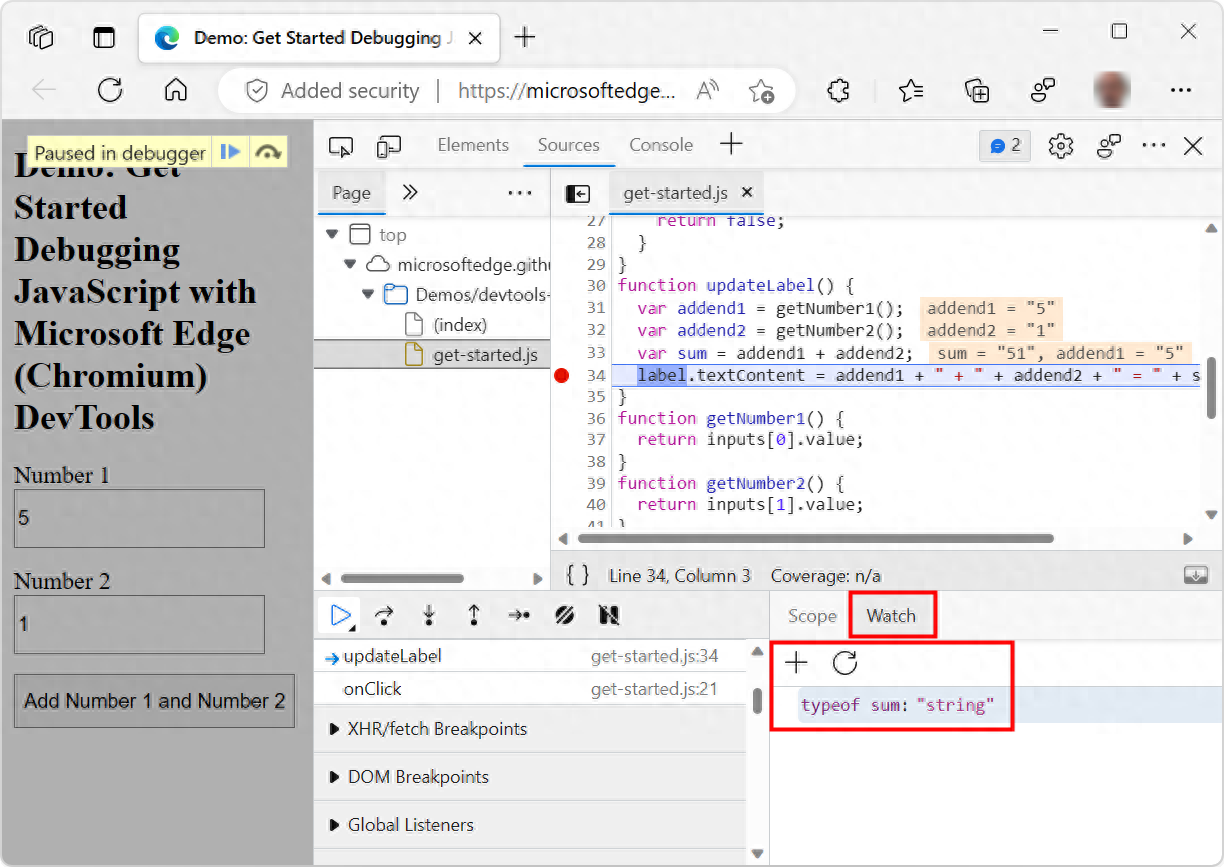Remove breakpoint on line 34
This screenshot has width=1224, height=867.
[x=561, y=376]
